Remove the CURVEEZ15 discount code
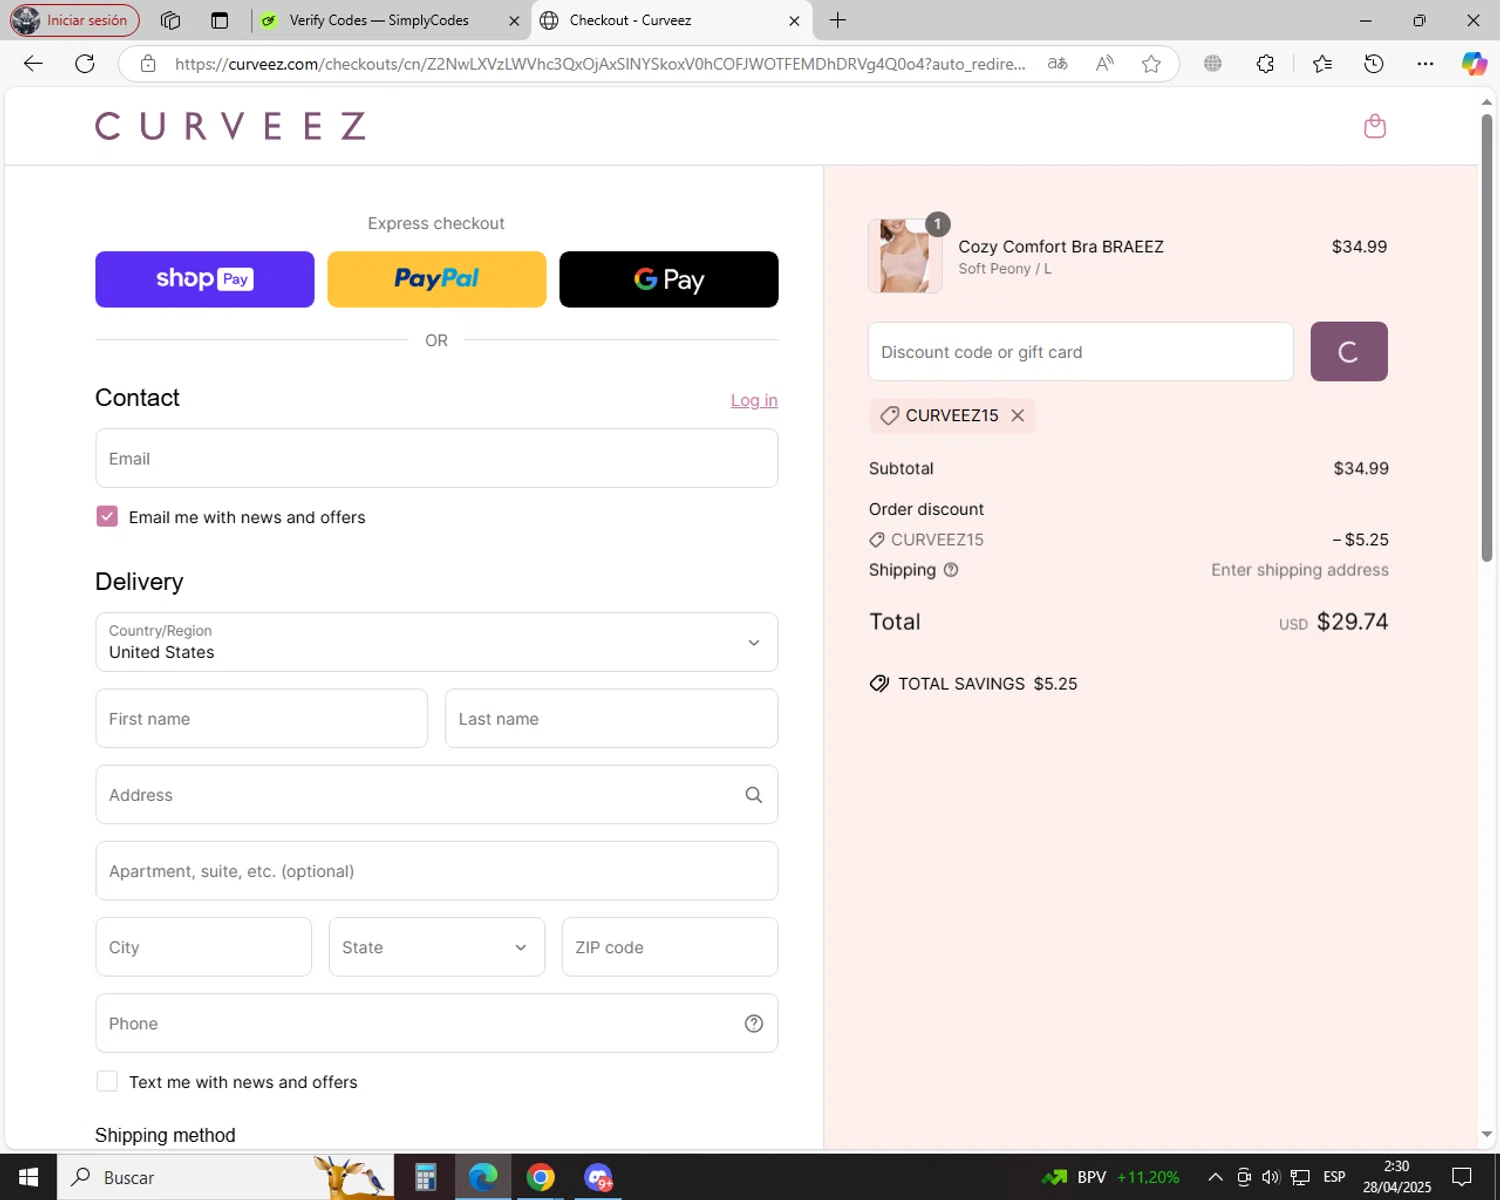Image resolution: width=1500 pixels, height=1200 pixels. (x=1017, y=415)
